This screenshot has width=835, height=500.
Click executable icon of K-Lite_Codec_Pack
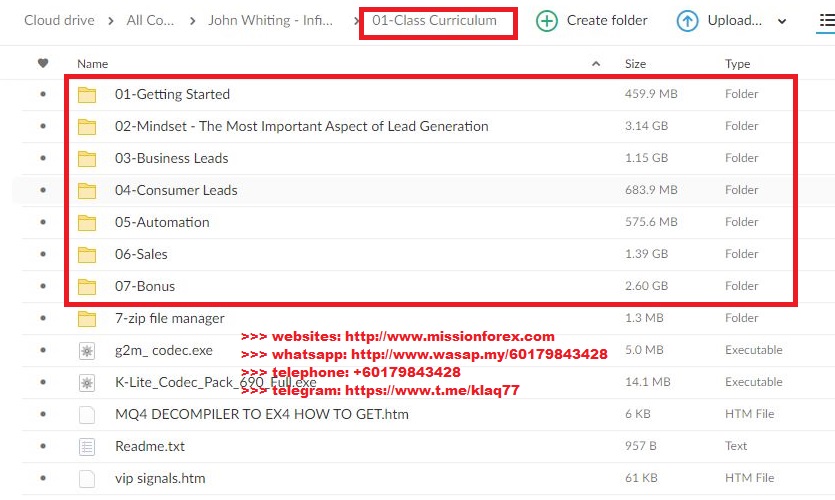pyautogui.click(x=87, y=383)
